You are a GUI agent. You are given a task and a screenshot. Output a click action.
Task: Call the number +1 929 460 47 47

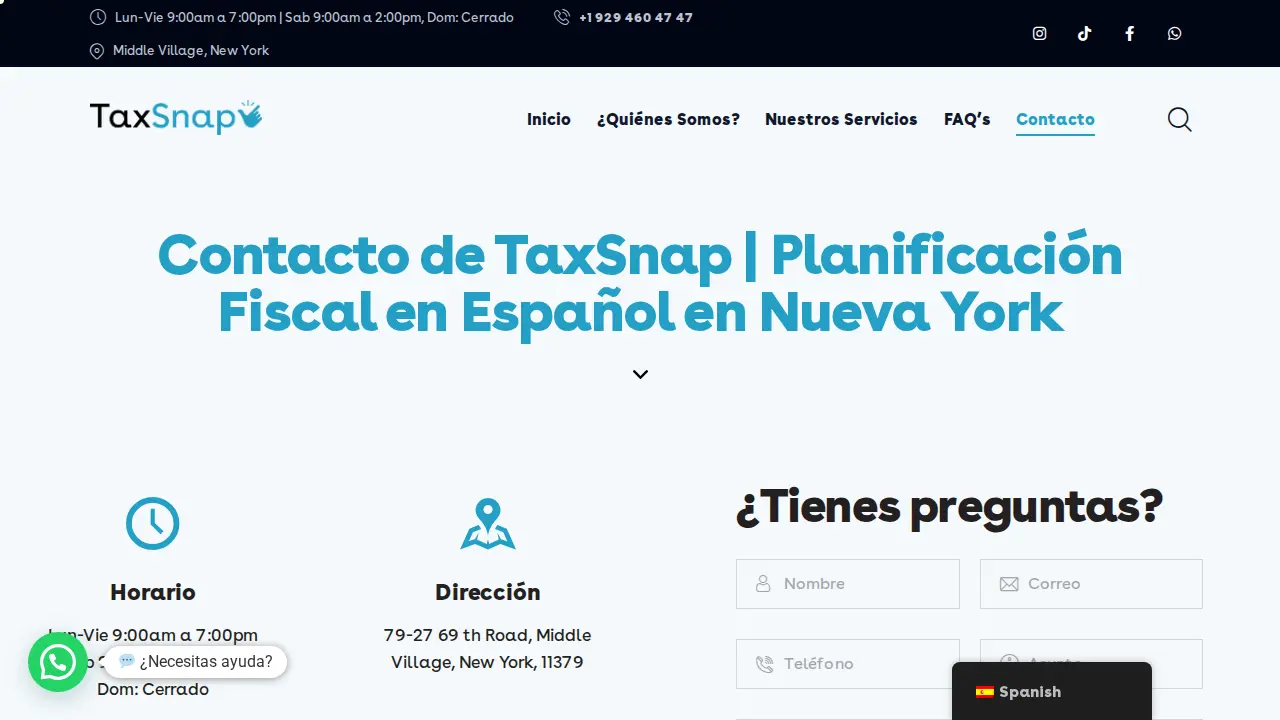coord(636,17)
